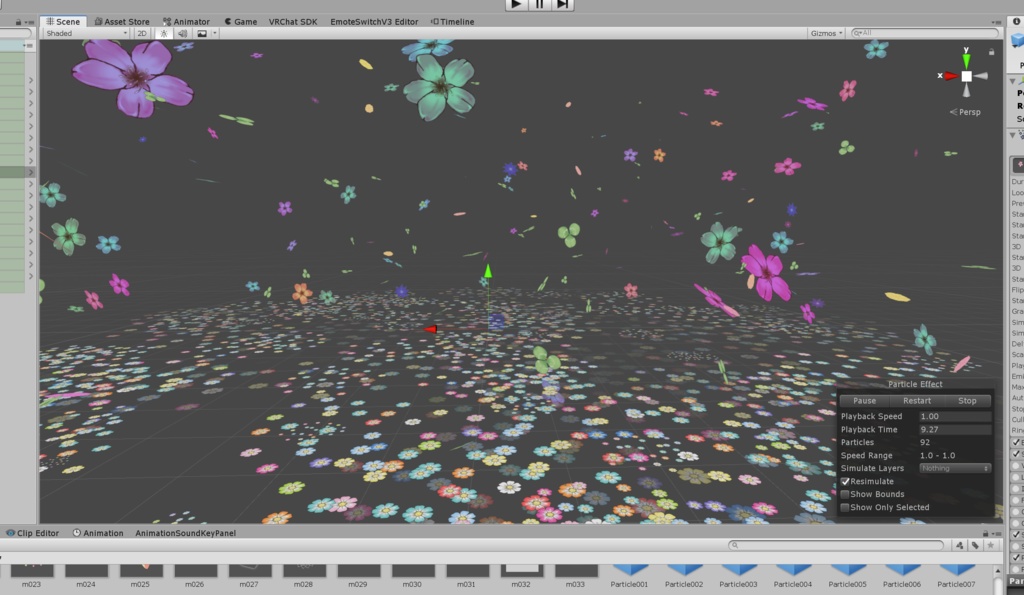The image size is (1024, 595).
Task: Select the Particle003 asset
Action: coord(739,576)
